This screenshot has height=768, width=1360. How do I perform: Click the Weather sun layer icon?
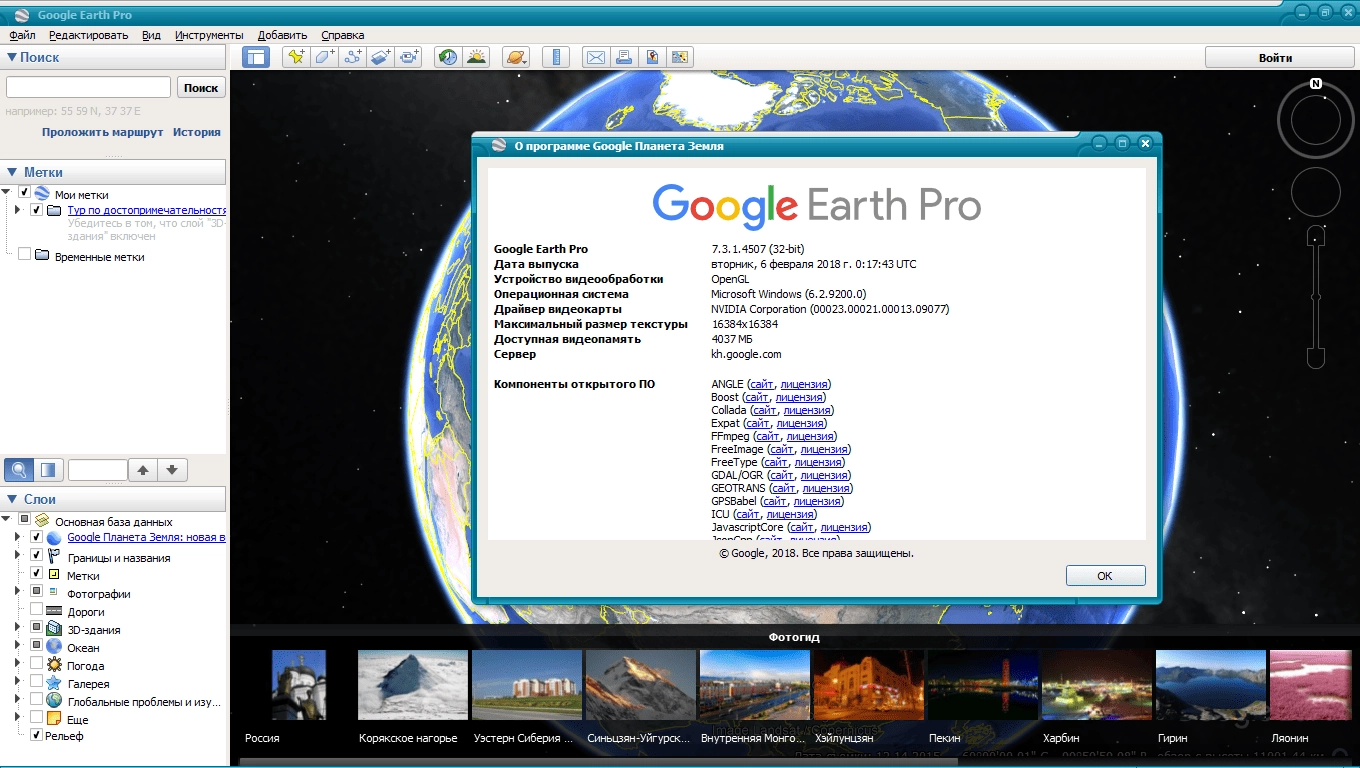pos(54,665)
